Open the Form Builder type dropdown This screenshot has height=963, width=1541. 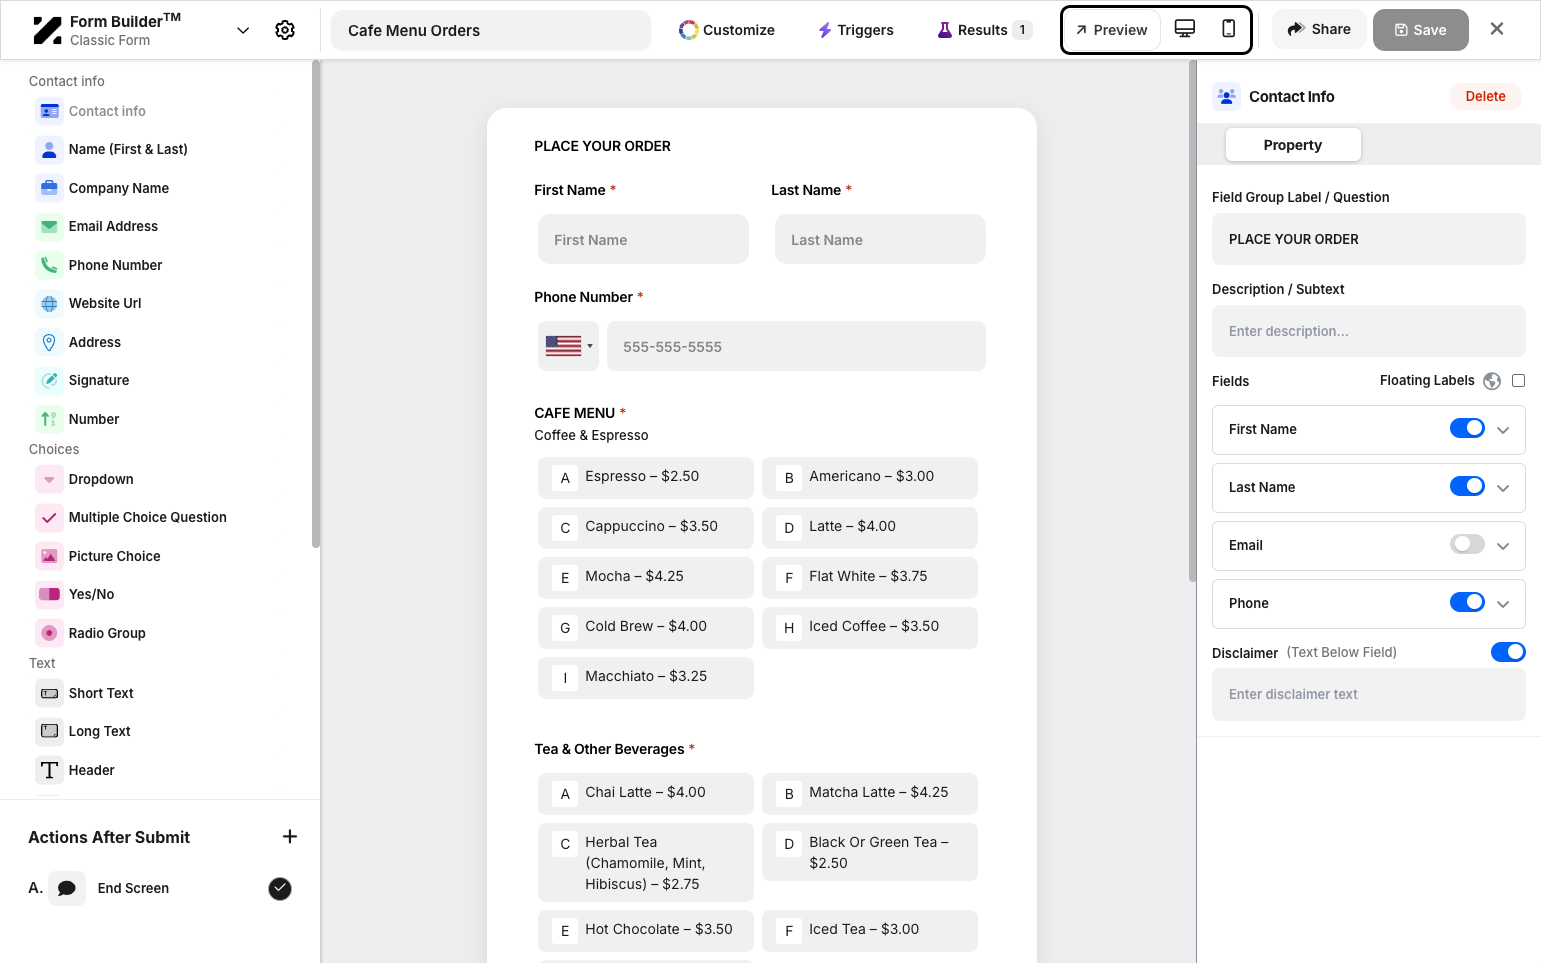243,30
